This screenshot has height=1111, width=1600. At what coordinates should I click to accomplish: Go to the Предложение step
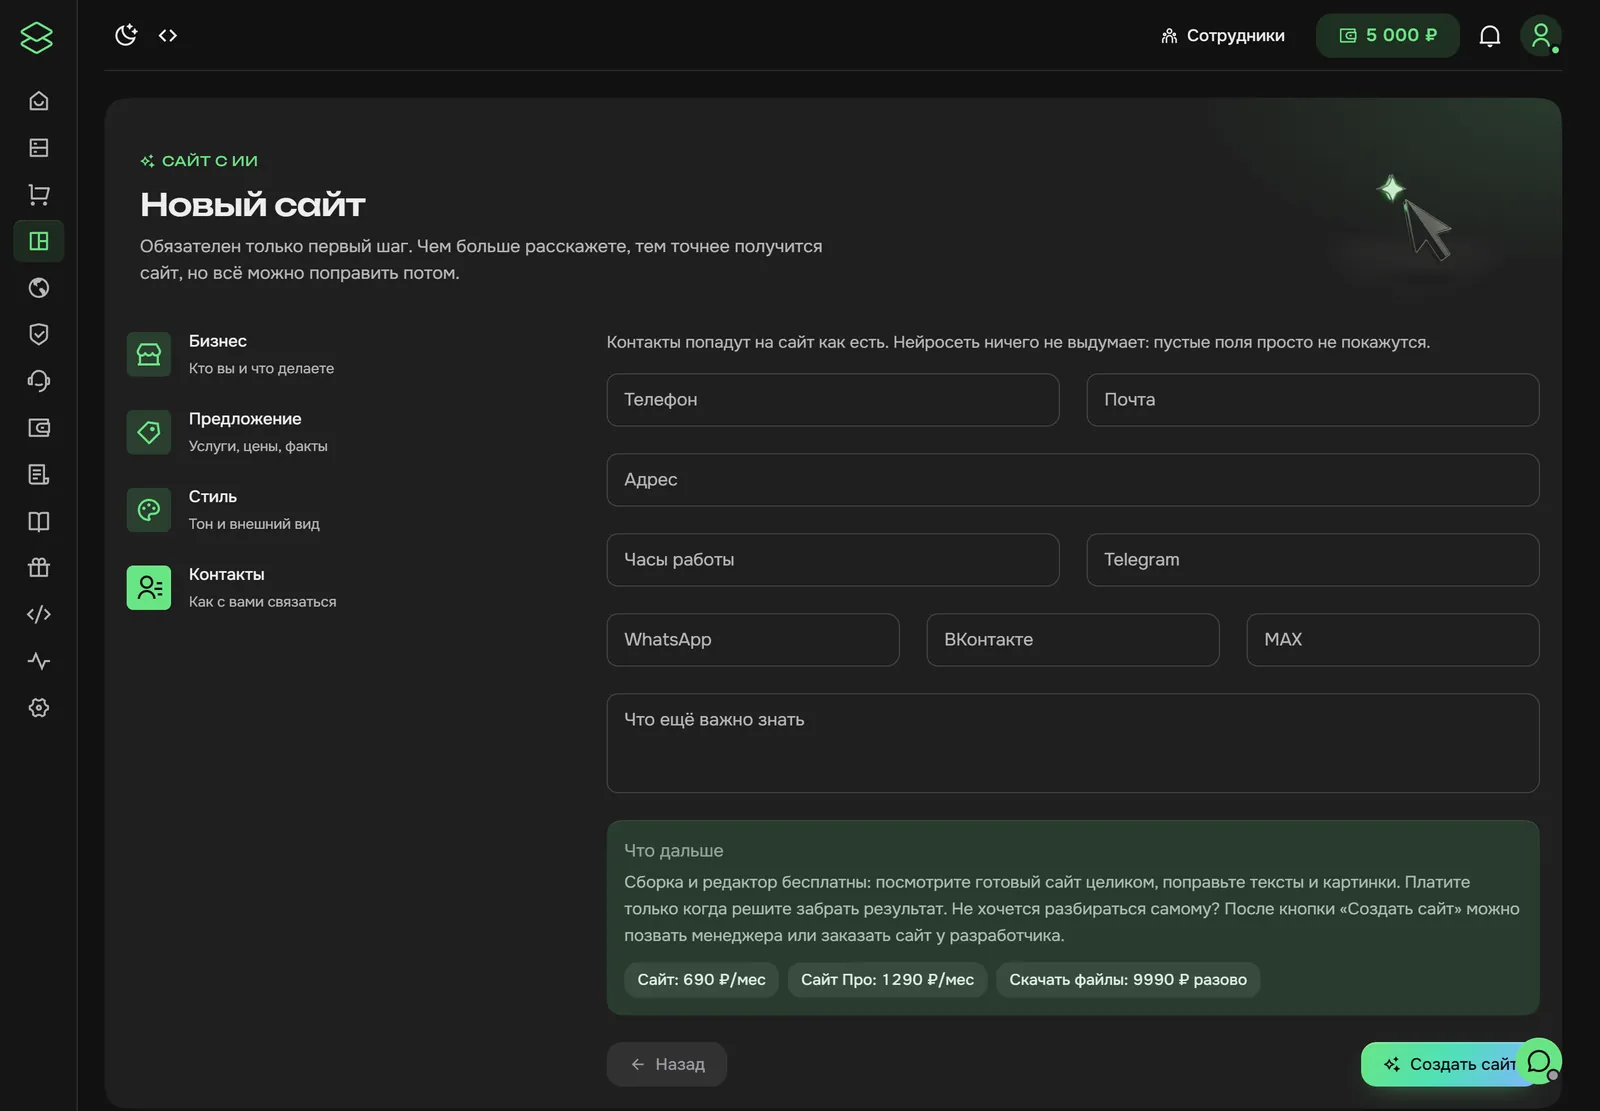(228, 432)
